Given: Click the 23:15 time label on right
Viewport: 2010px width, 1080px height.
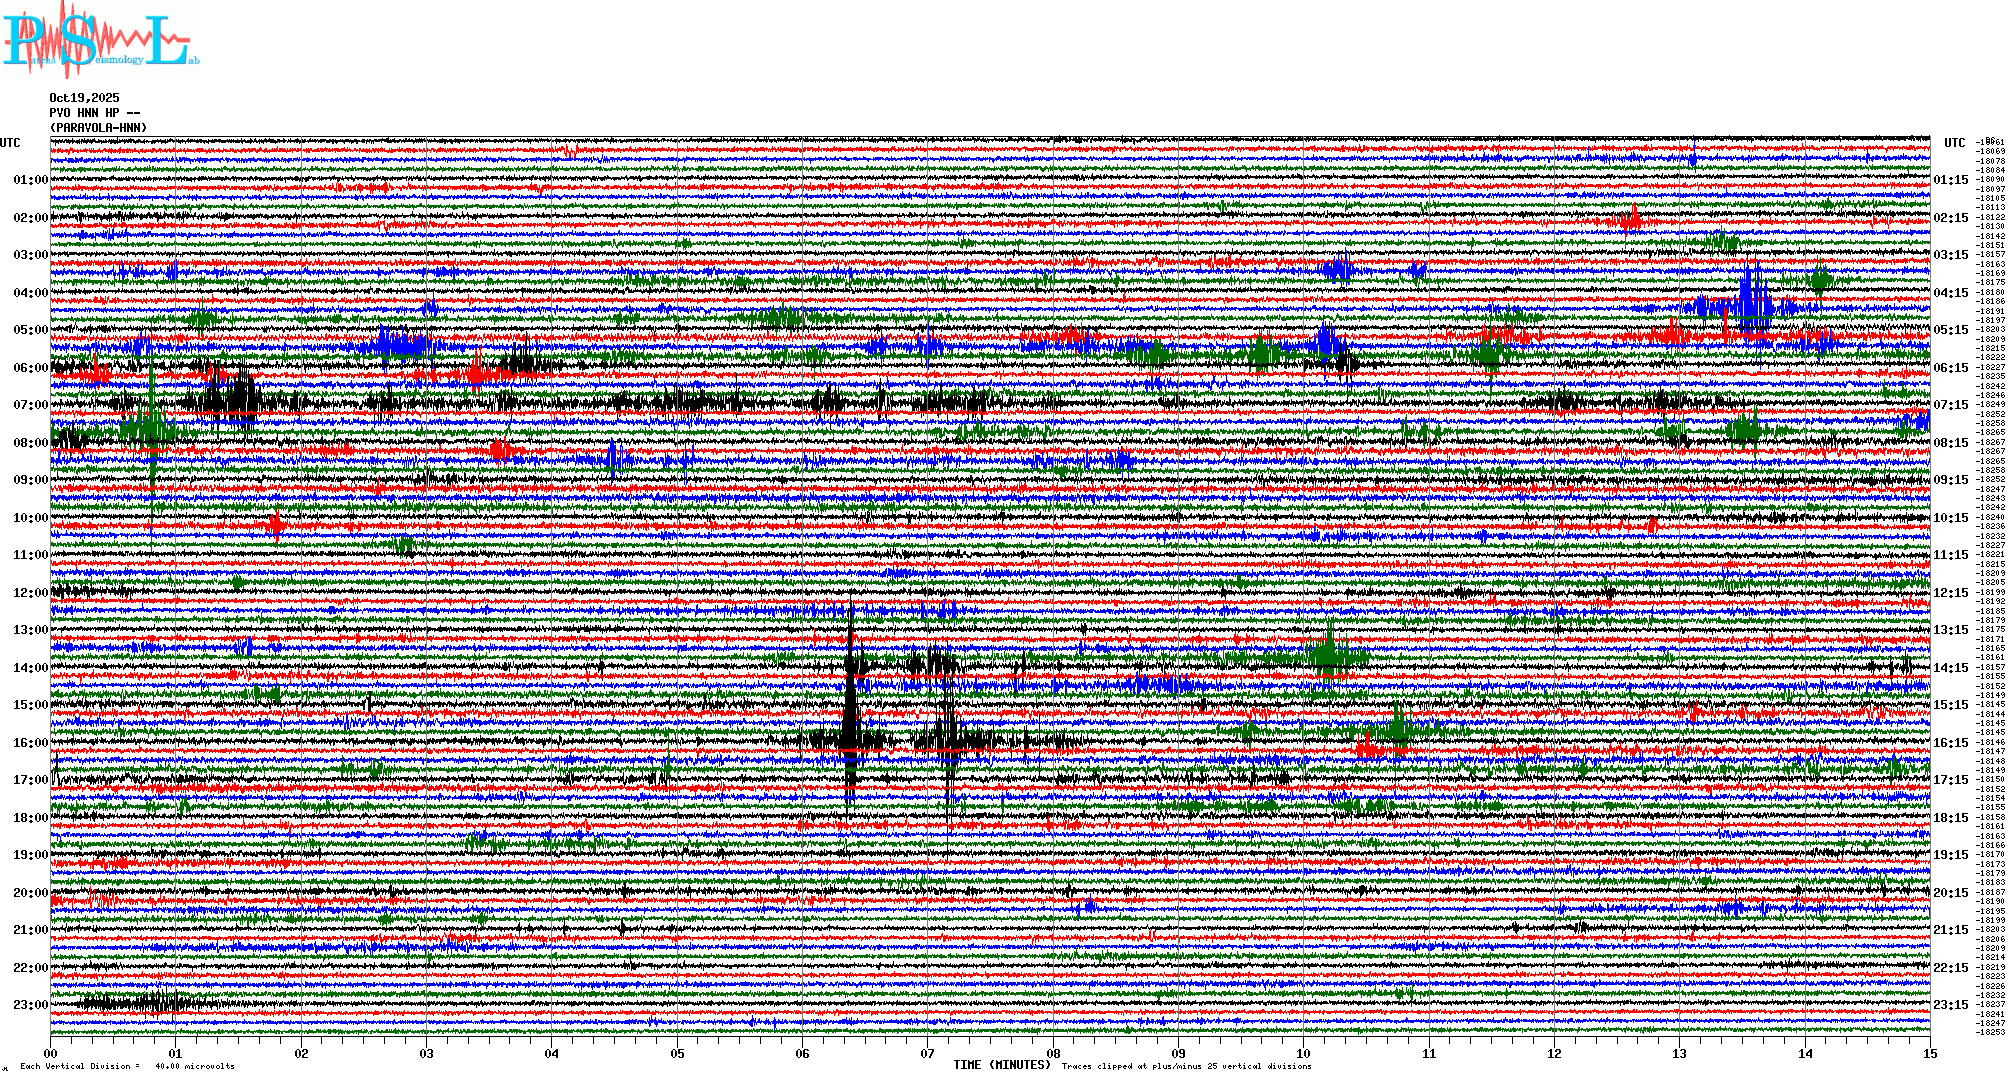Looking at the screenshot, I should 1950,1005.
